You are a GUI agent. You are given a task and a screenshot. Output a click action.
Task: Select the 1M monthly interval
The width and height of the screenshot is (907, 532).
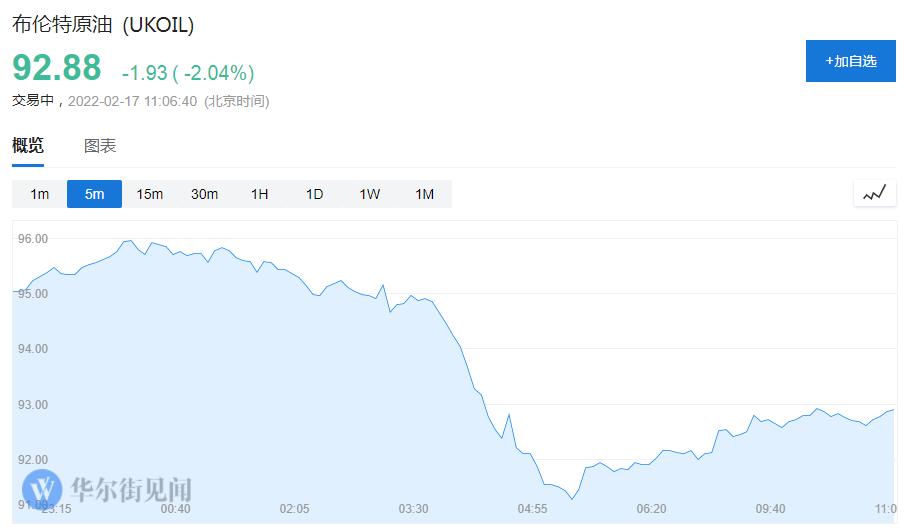point(424,194)
